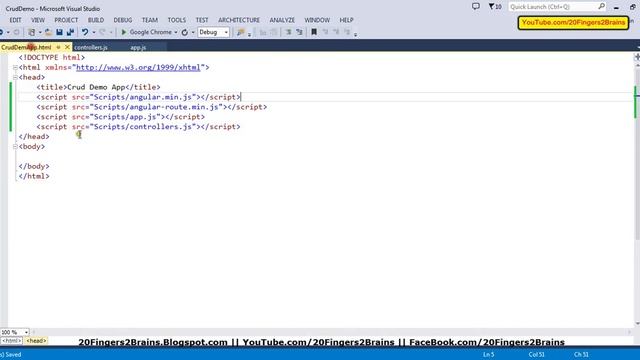Click the w3.org xhtml namespace link
Screen dimensions: 640x360
pos(138,67)
